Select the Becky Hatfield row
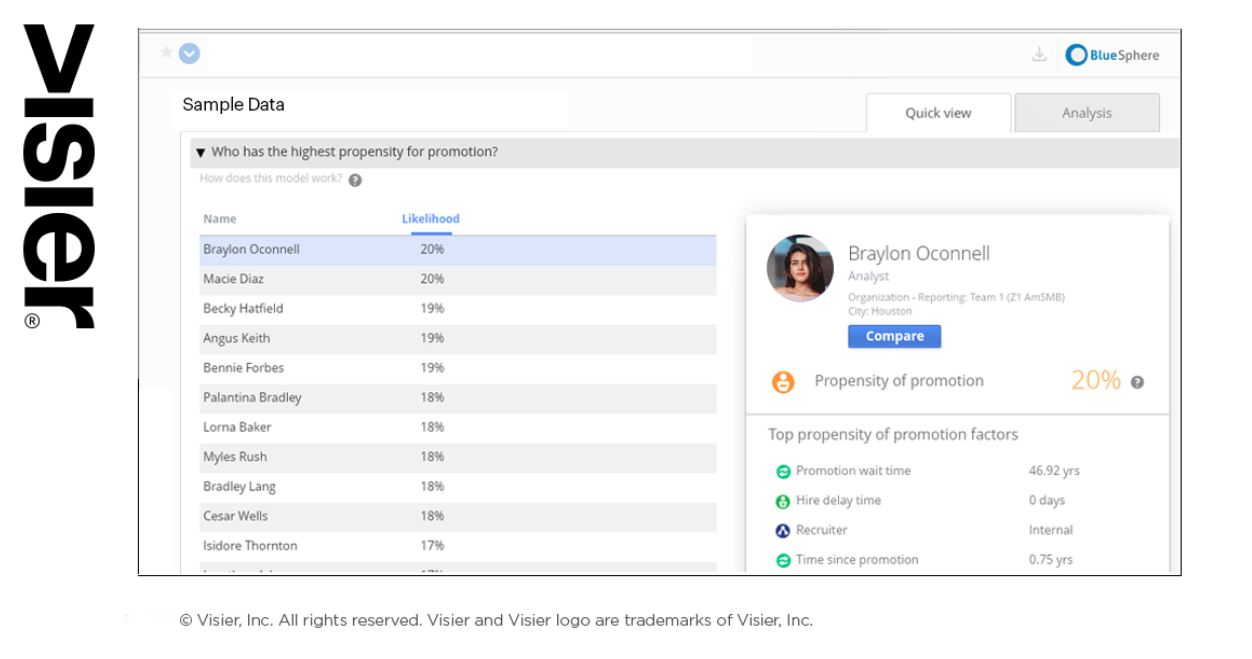The width and height of the screenshot is (1252, 659). pos(457,309)
